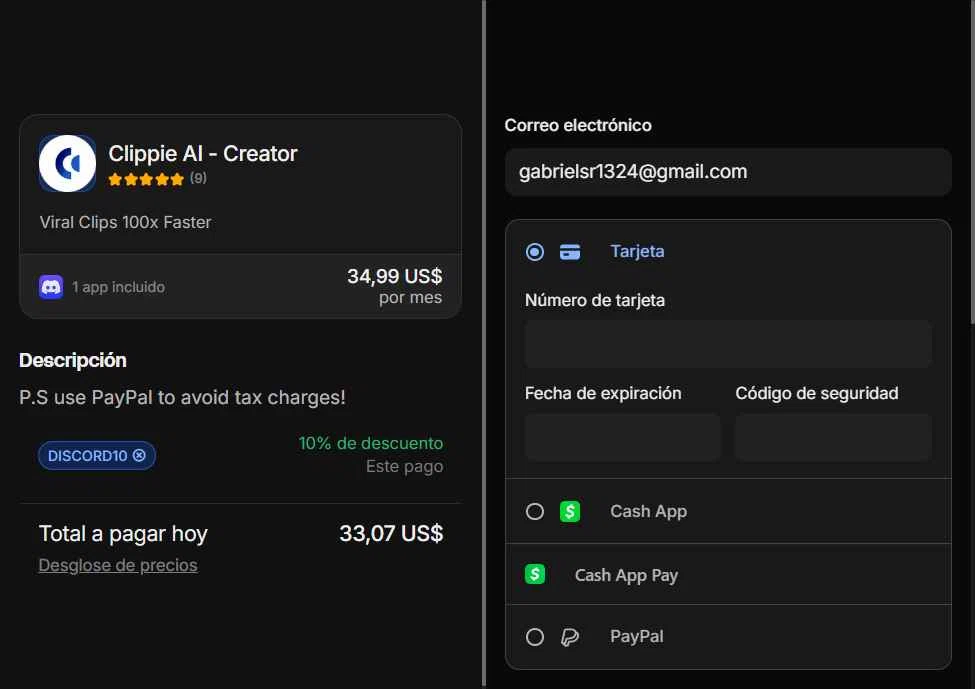The height and width of the screenshot is (689, 975).
Task: Click the PayPal label text
Action: point(637,637)
